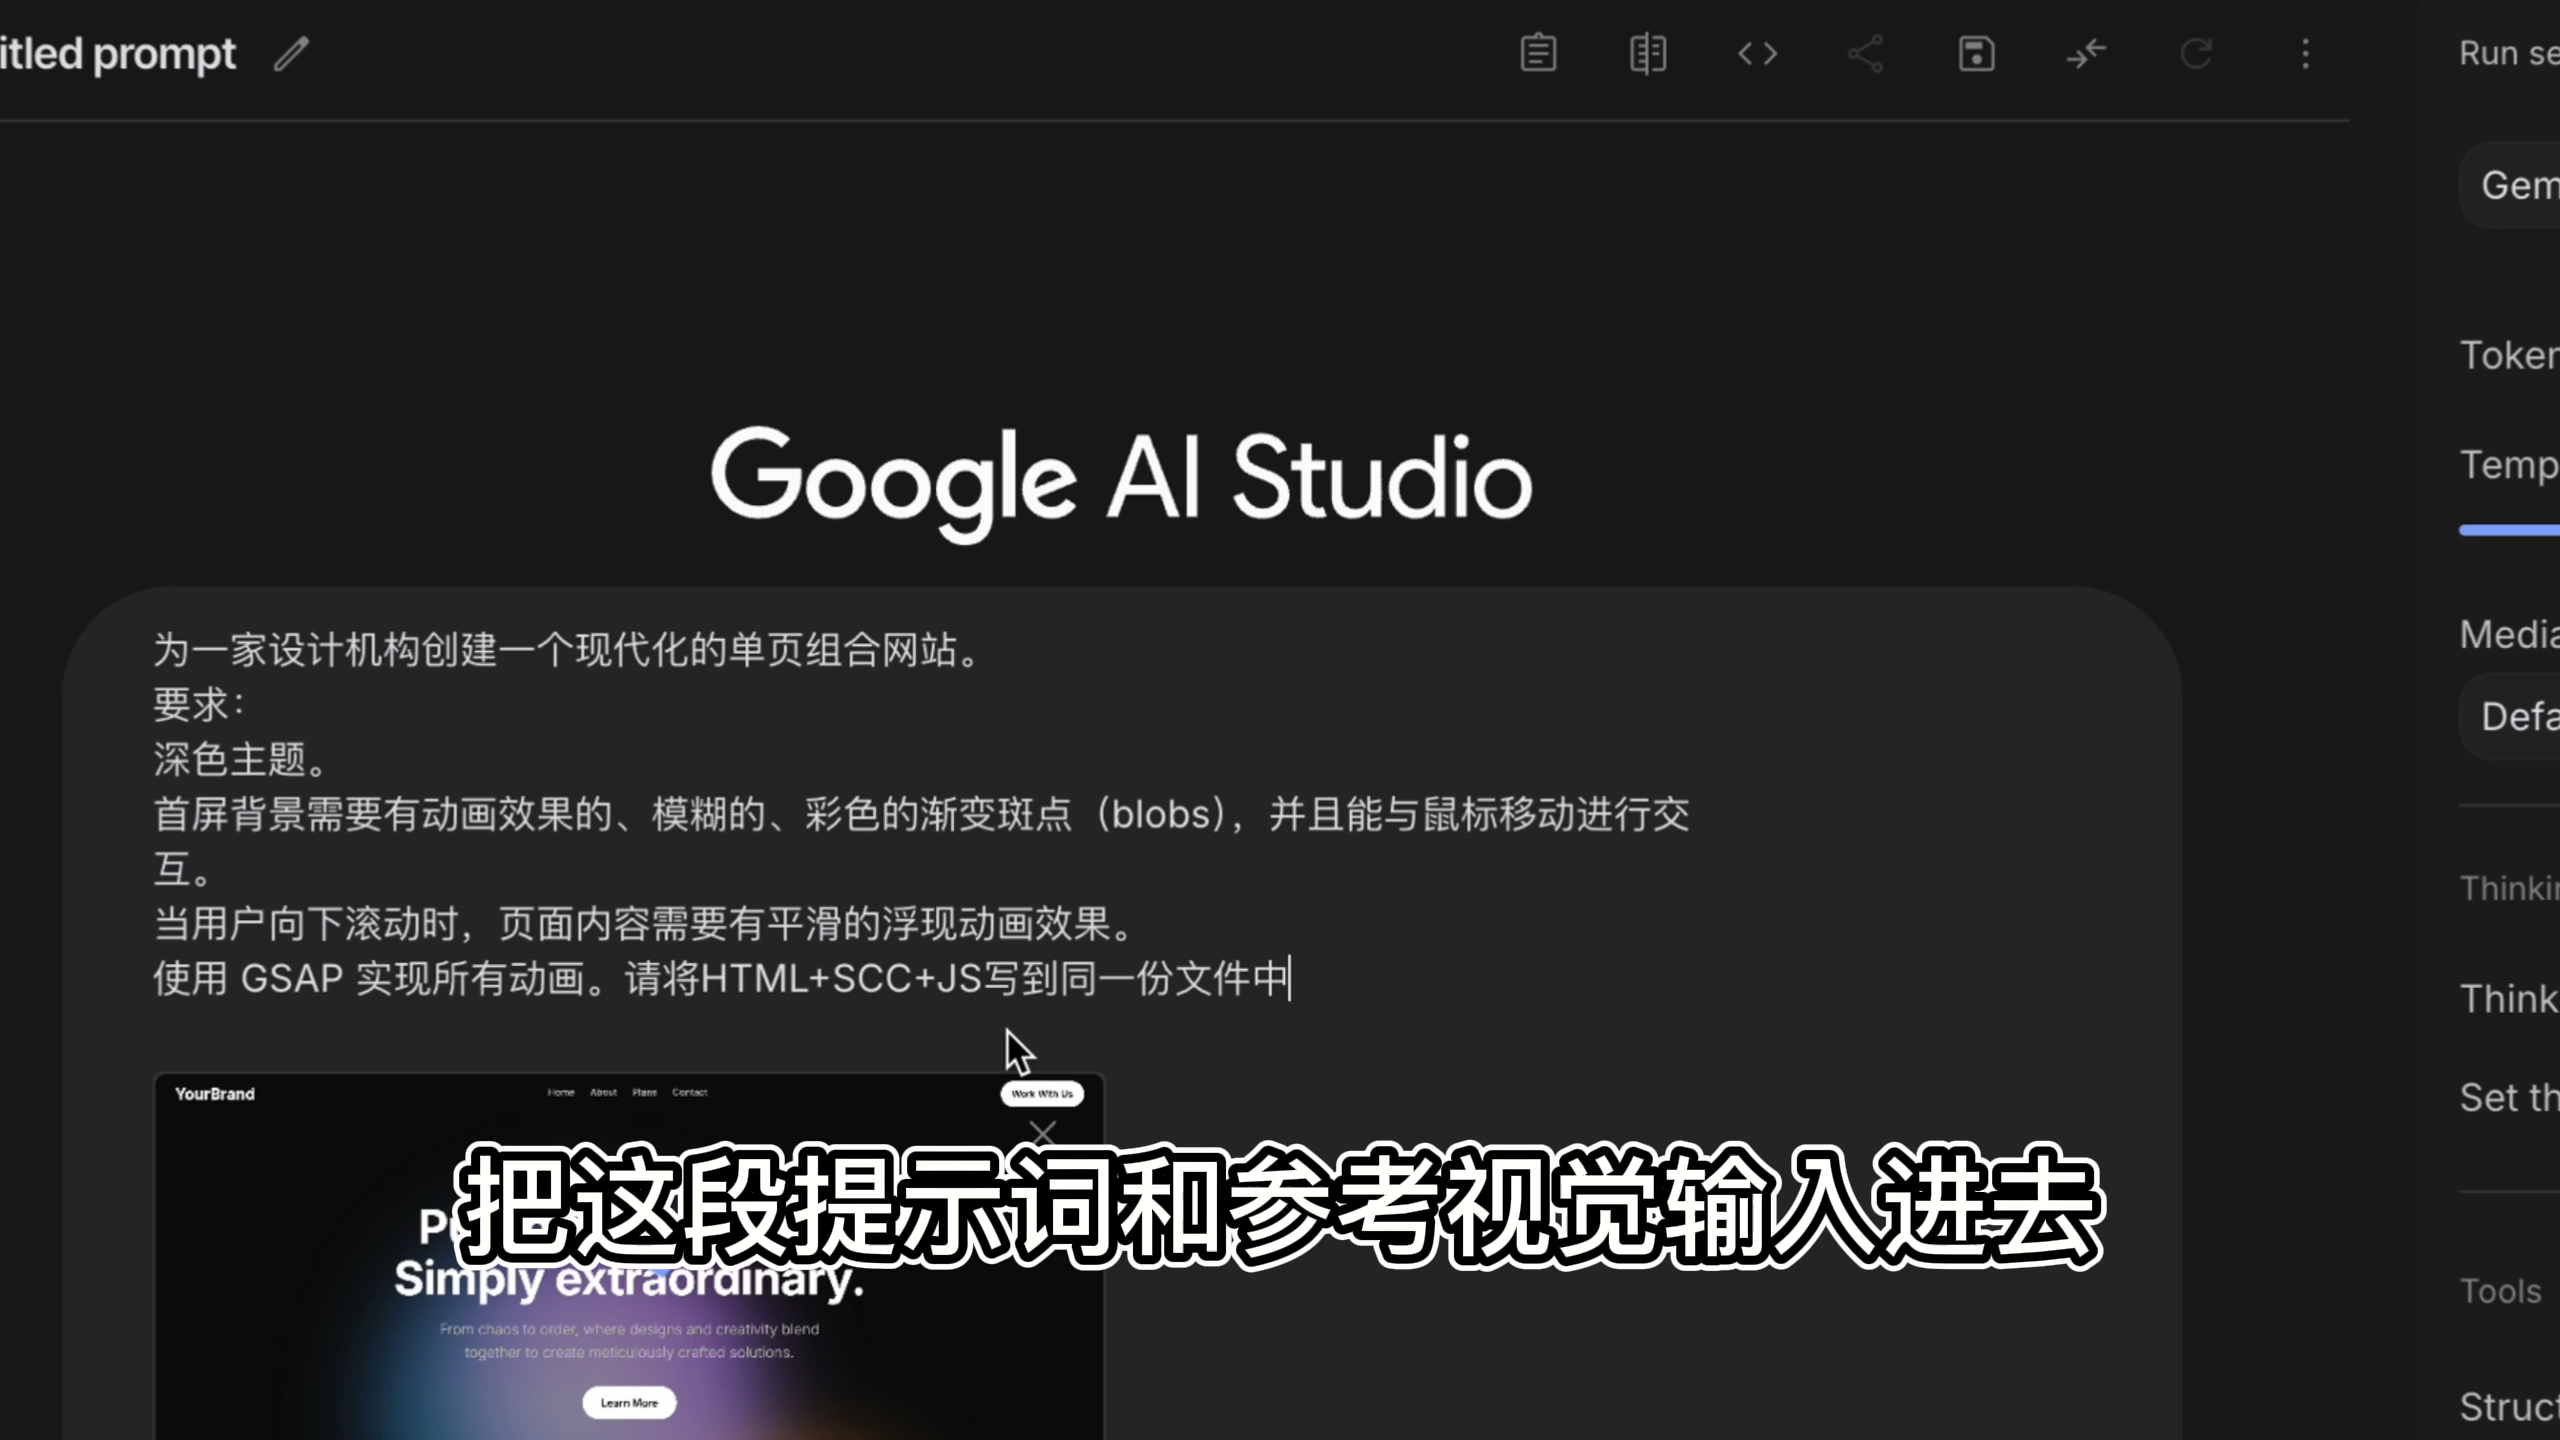Remove the attached image with the X icon
Viewport: 2560px width, 1440px height.
tap(1043, 1133)
